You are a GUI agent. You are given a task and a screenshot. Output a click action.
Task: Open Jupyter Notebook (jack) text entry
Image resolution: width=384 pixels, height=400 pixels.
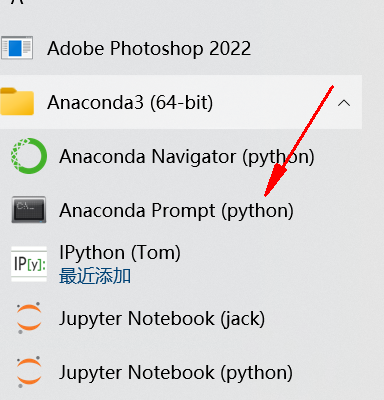(x=162, y=319)
